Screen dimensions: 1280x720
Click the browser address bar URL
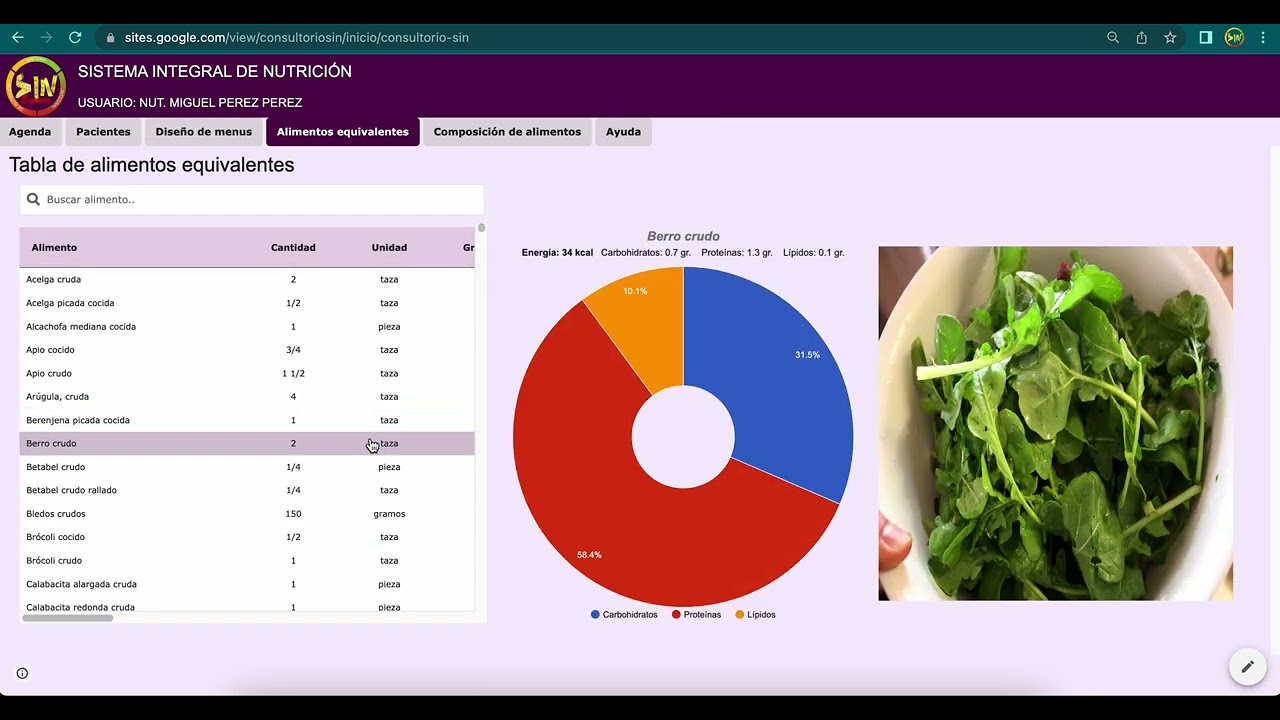tap(297, 37)
